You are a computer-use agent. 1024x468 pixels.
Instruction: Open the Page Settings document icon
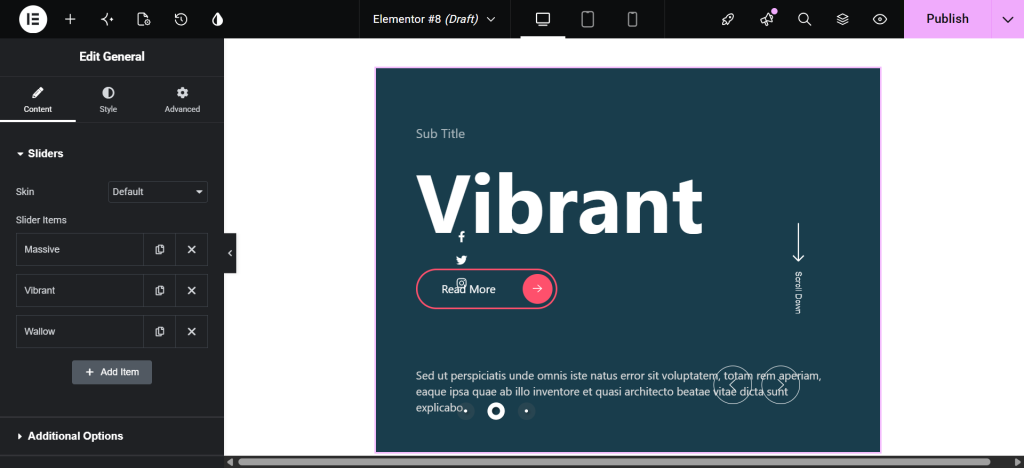[x=144, y=19]
